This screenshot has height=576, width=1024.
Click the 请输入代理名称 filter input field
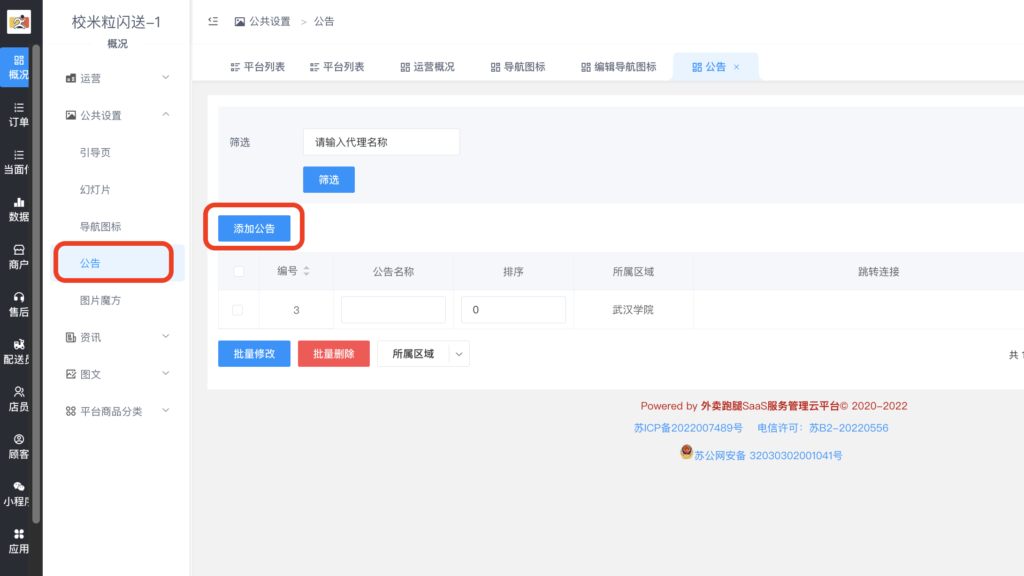(x=381, y=141)
